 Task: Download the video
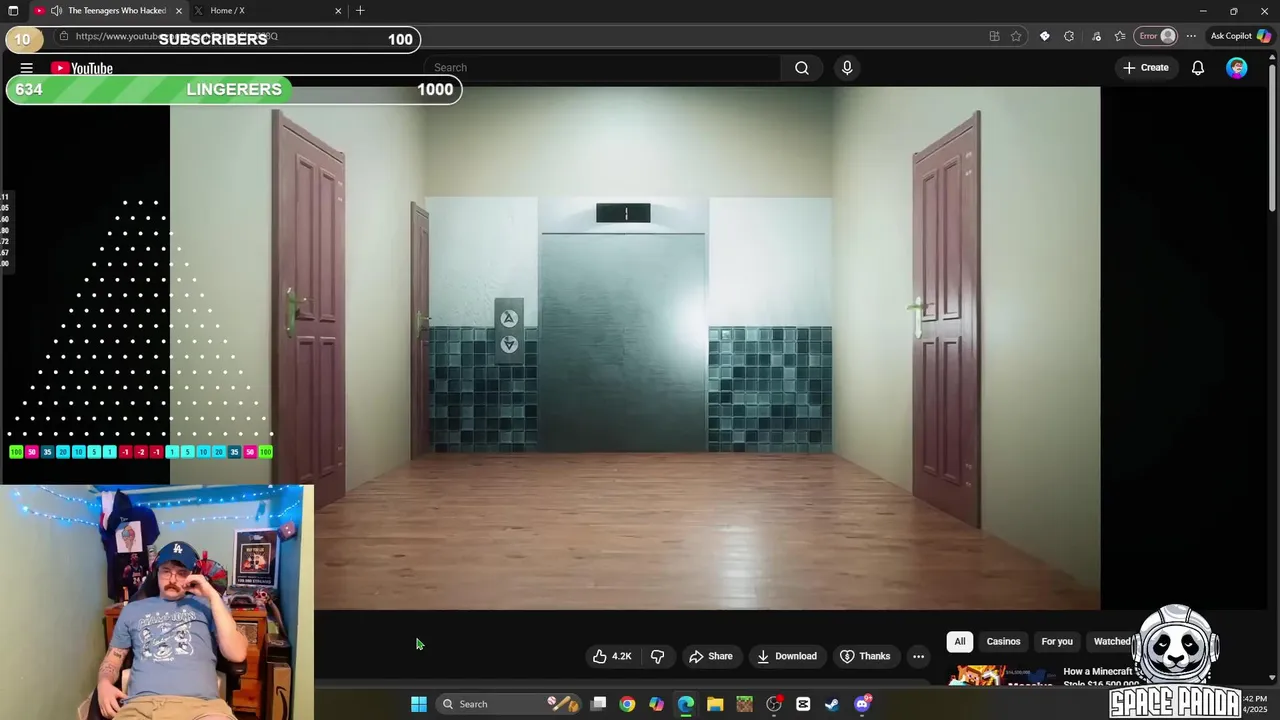(787, 656)
